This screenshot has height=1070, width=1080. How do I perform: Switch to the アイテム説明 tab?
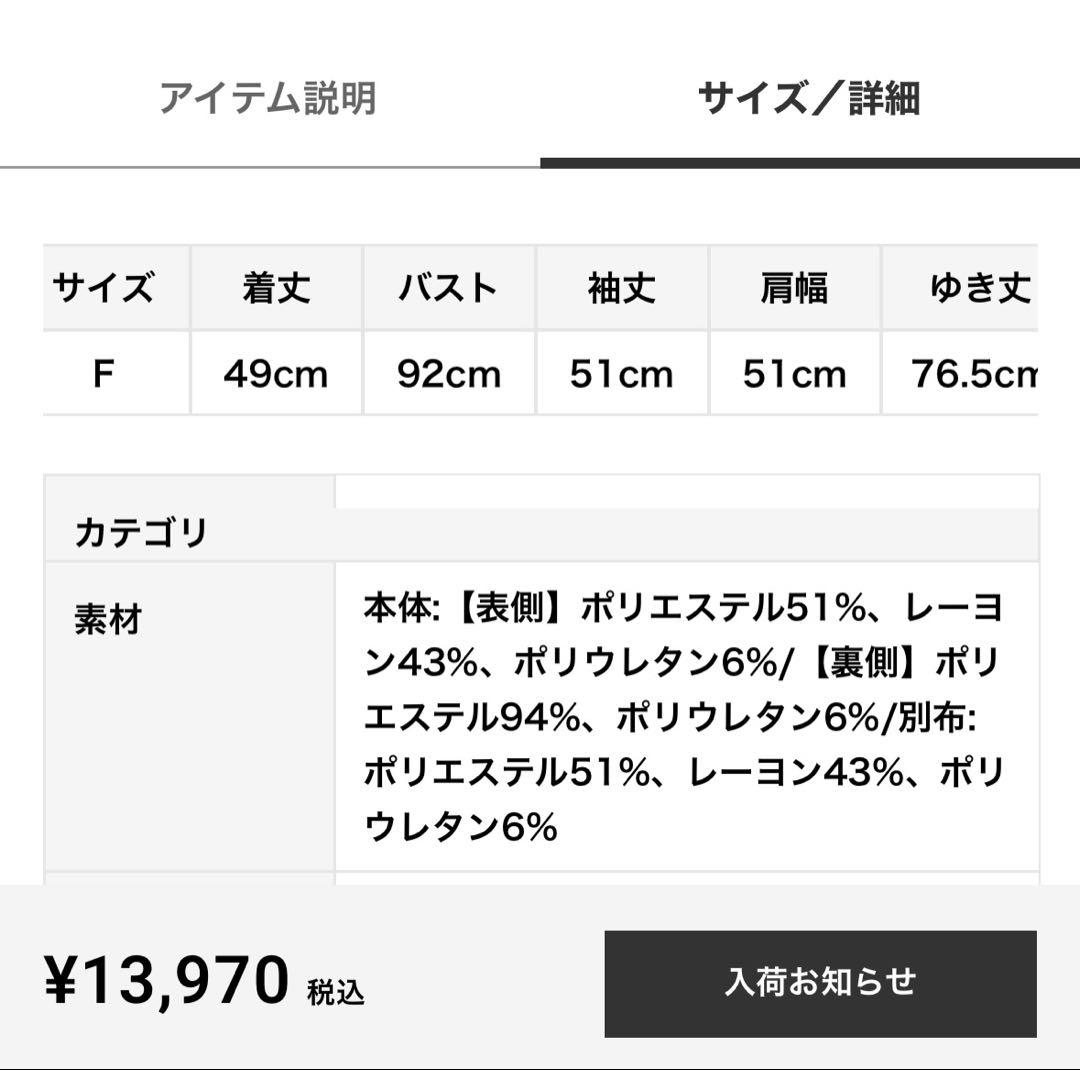pos(268,99)
